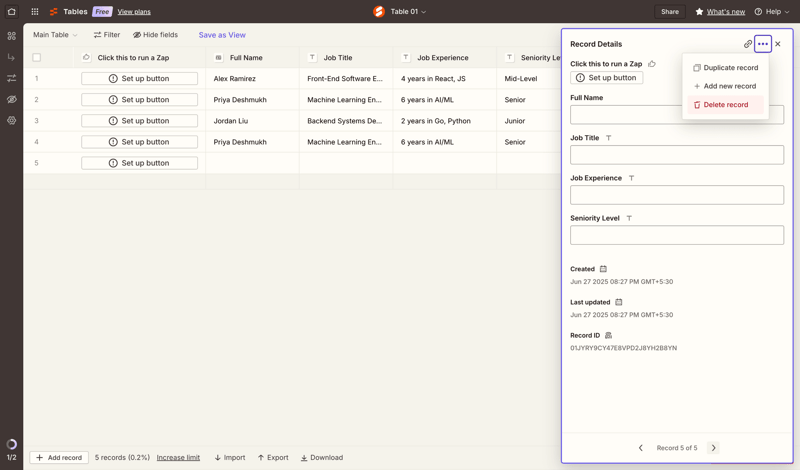Click the 1/2 progress ring indicator

[11, 444]
